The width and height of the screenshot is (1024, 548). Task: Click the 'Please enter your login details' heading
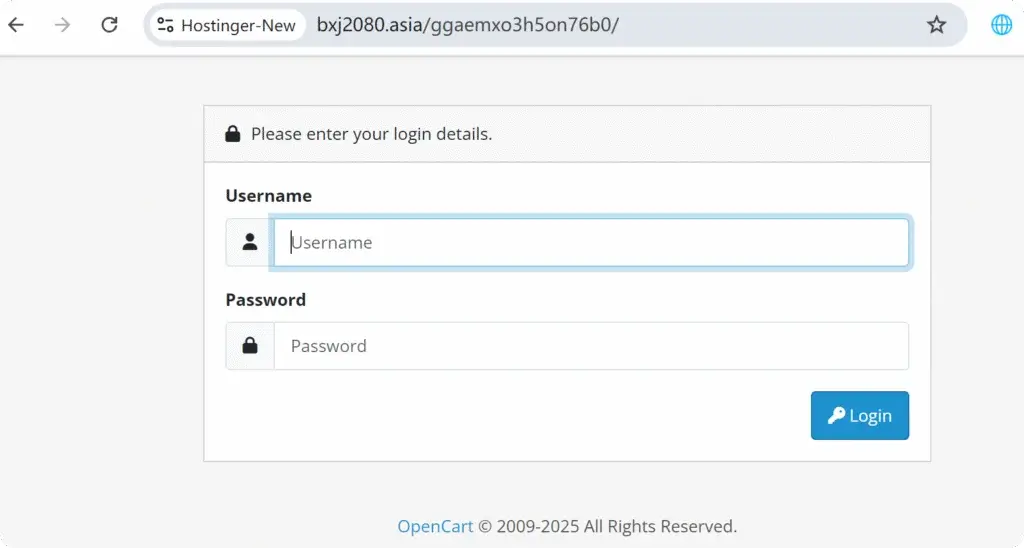click(371, 133)
